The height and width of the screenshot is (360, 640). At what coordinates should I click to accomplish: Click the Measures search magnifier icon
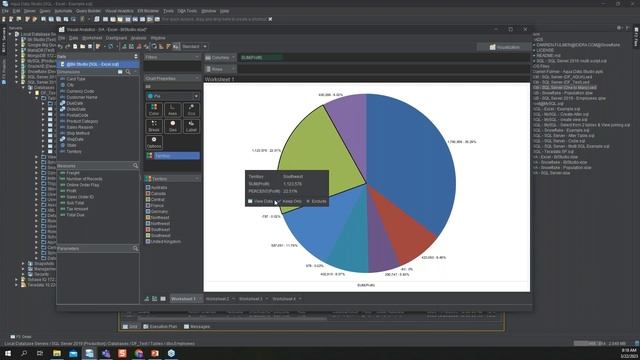(x=135, y=166)
